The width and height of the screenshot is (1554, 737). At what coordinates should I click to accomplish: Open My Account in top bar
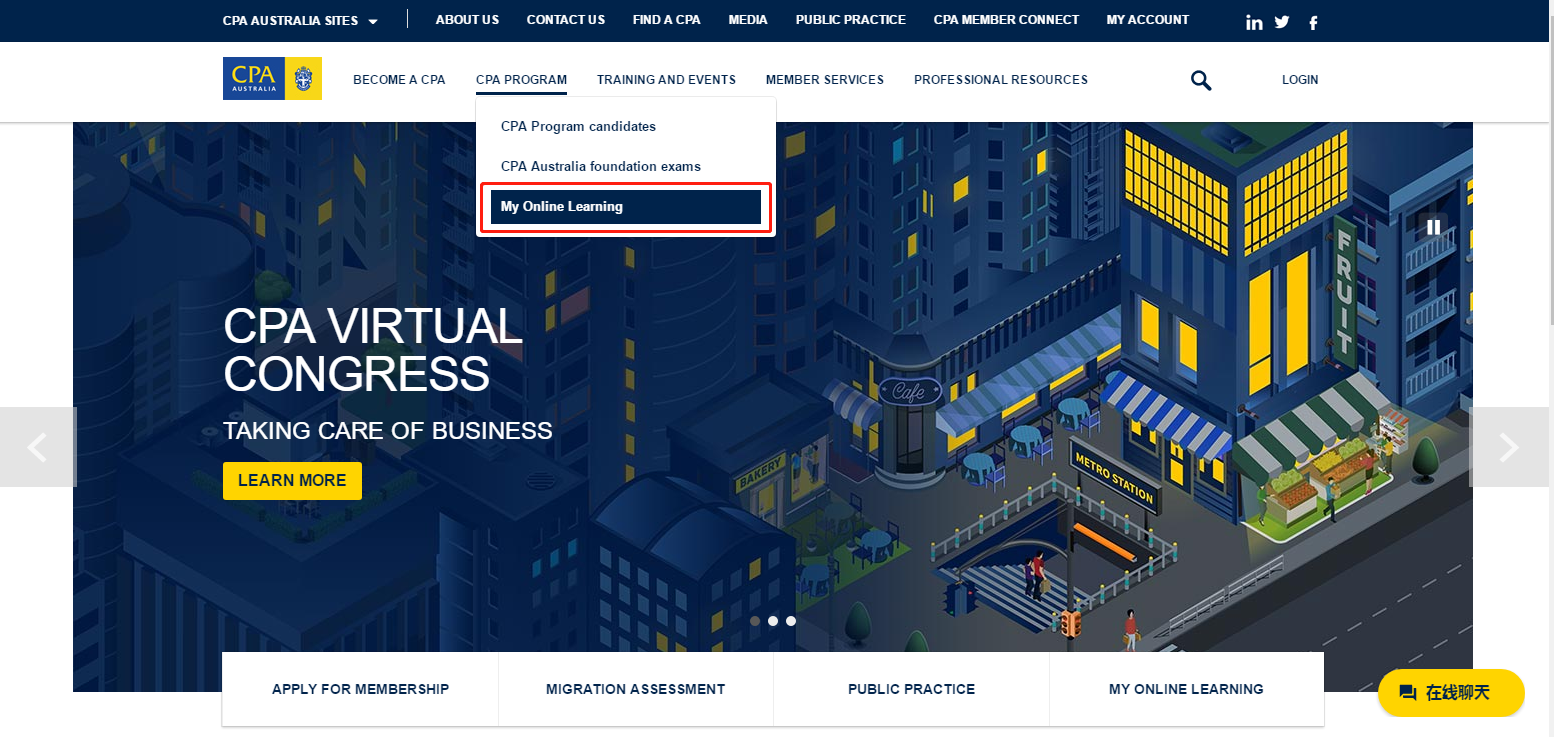coord(1148,20)
